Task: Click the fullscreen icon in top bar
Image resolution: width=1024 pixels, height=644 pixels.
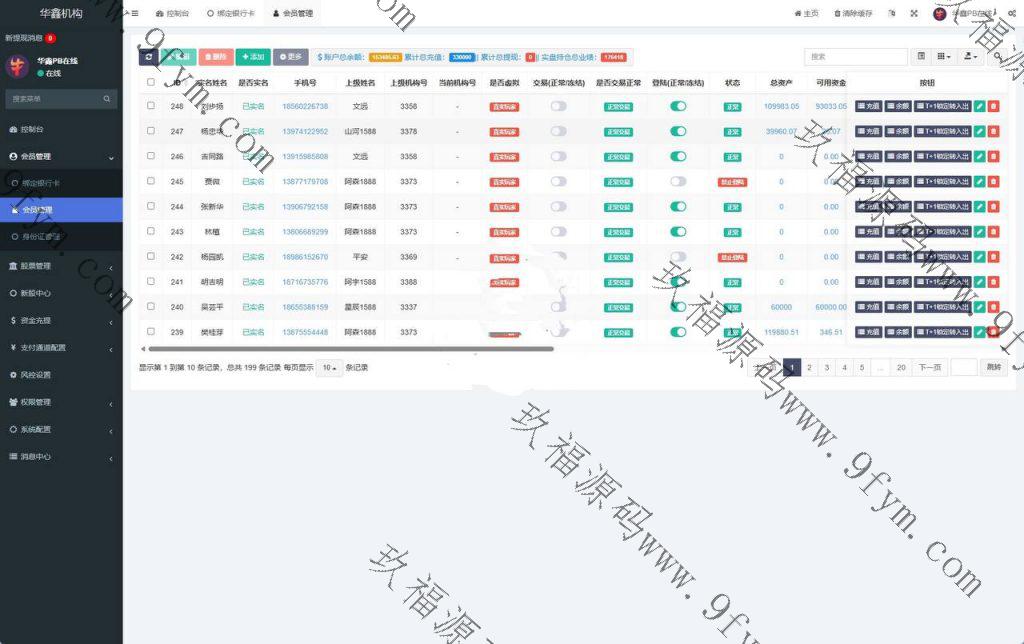Action: (913, 14)
